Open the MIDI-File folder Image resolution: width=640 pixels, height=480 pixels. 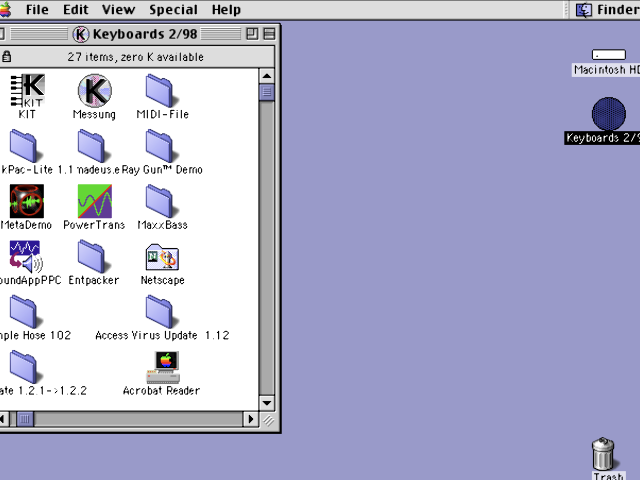coord(162,91)
